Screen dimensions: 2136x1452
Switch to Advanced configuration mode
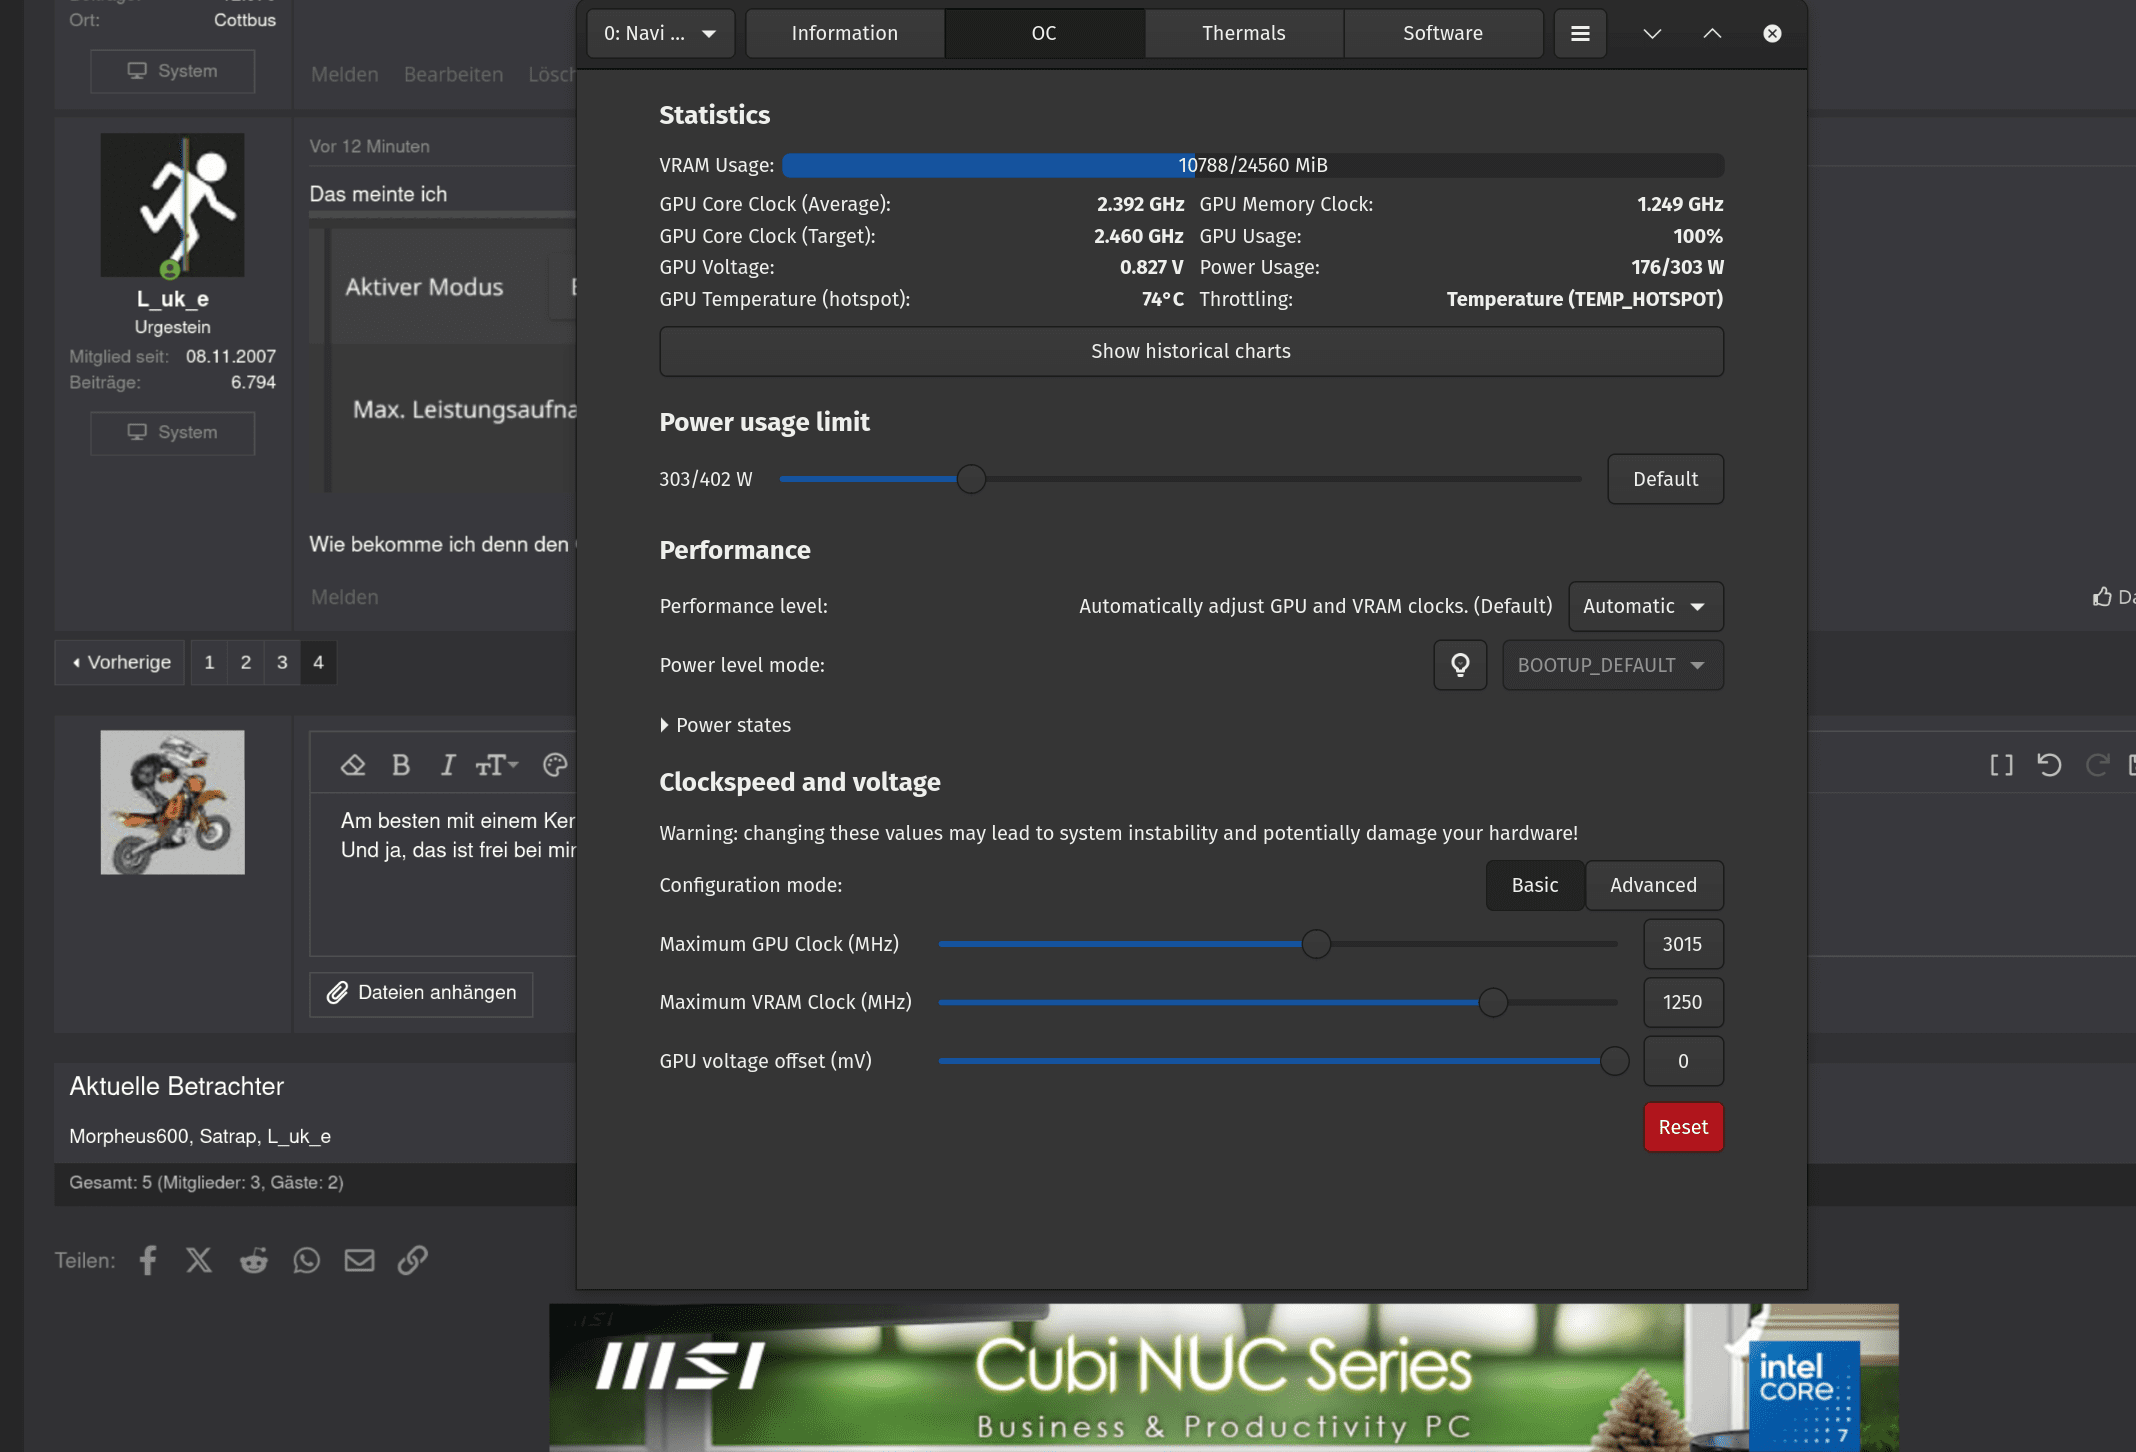point(1653,885)
